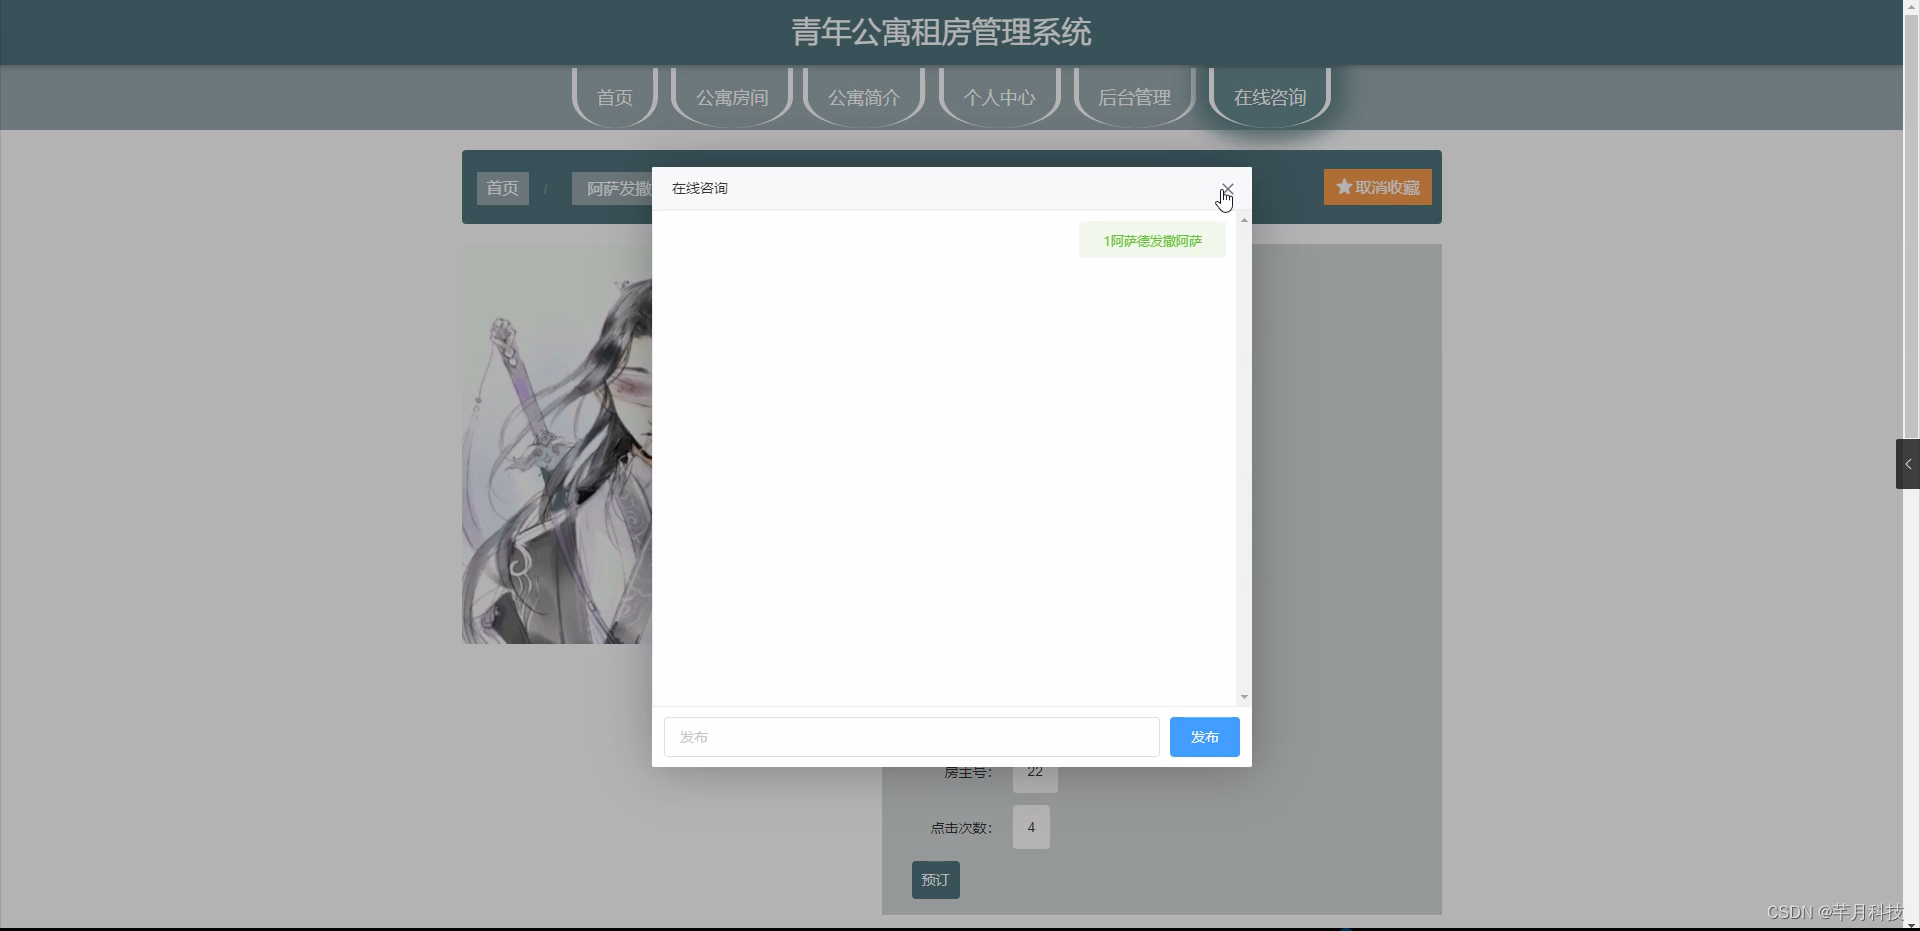Select the active 在线咨询 navigation tab
Image resolution: width=1920 pixels, height=931 pixels.
point(1270,97)
